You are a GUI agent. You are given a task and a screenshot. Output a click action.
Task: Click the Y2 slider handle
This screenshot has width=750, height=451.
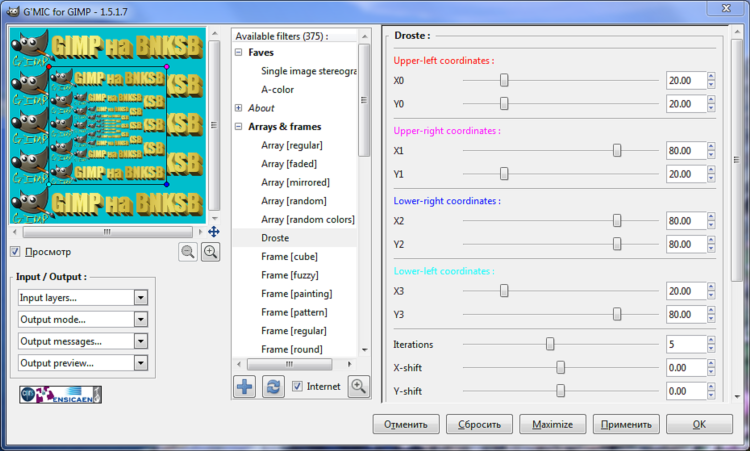[617, 244]
